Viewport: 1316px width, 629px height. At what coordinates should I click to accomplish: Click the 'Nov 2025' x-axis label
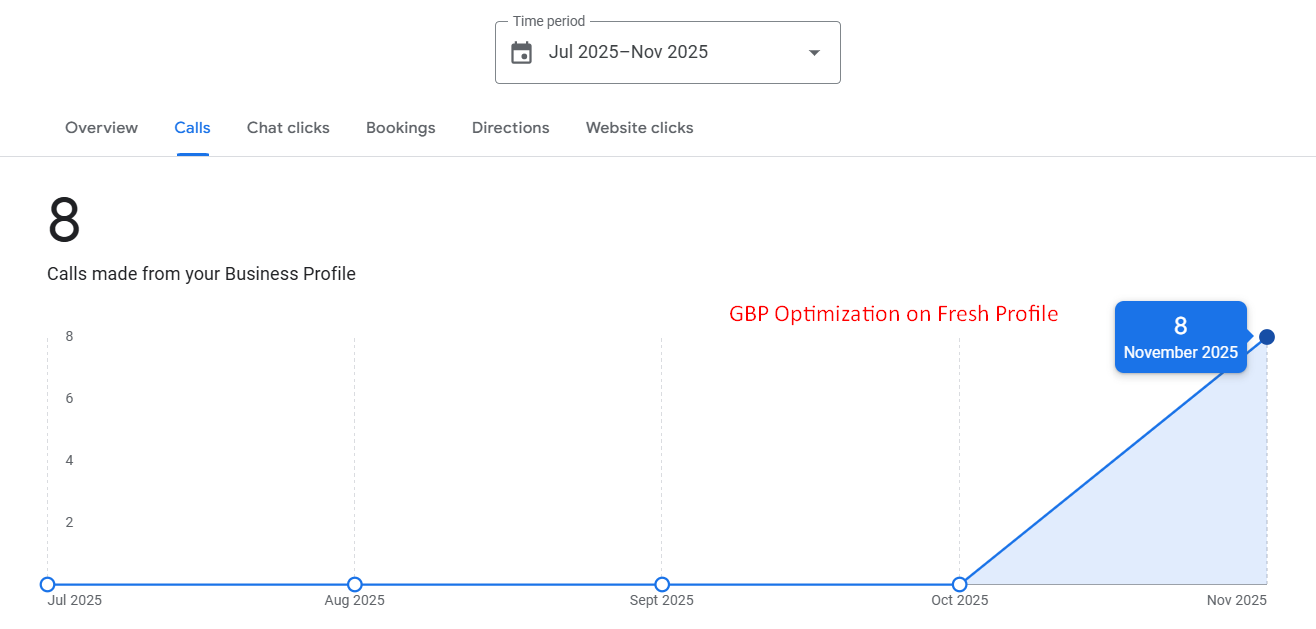1236,600
